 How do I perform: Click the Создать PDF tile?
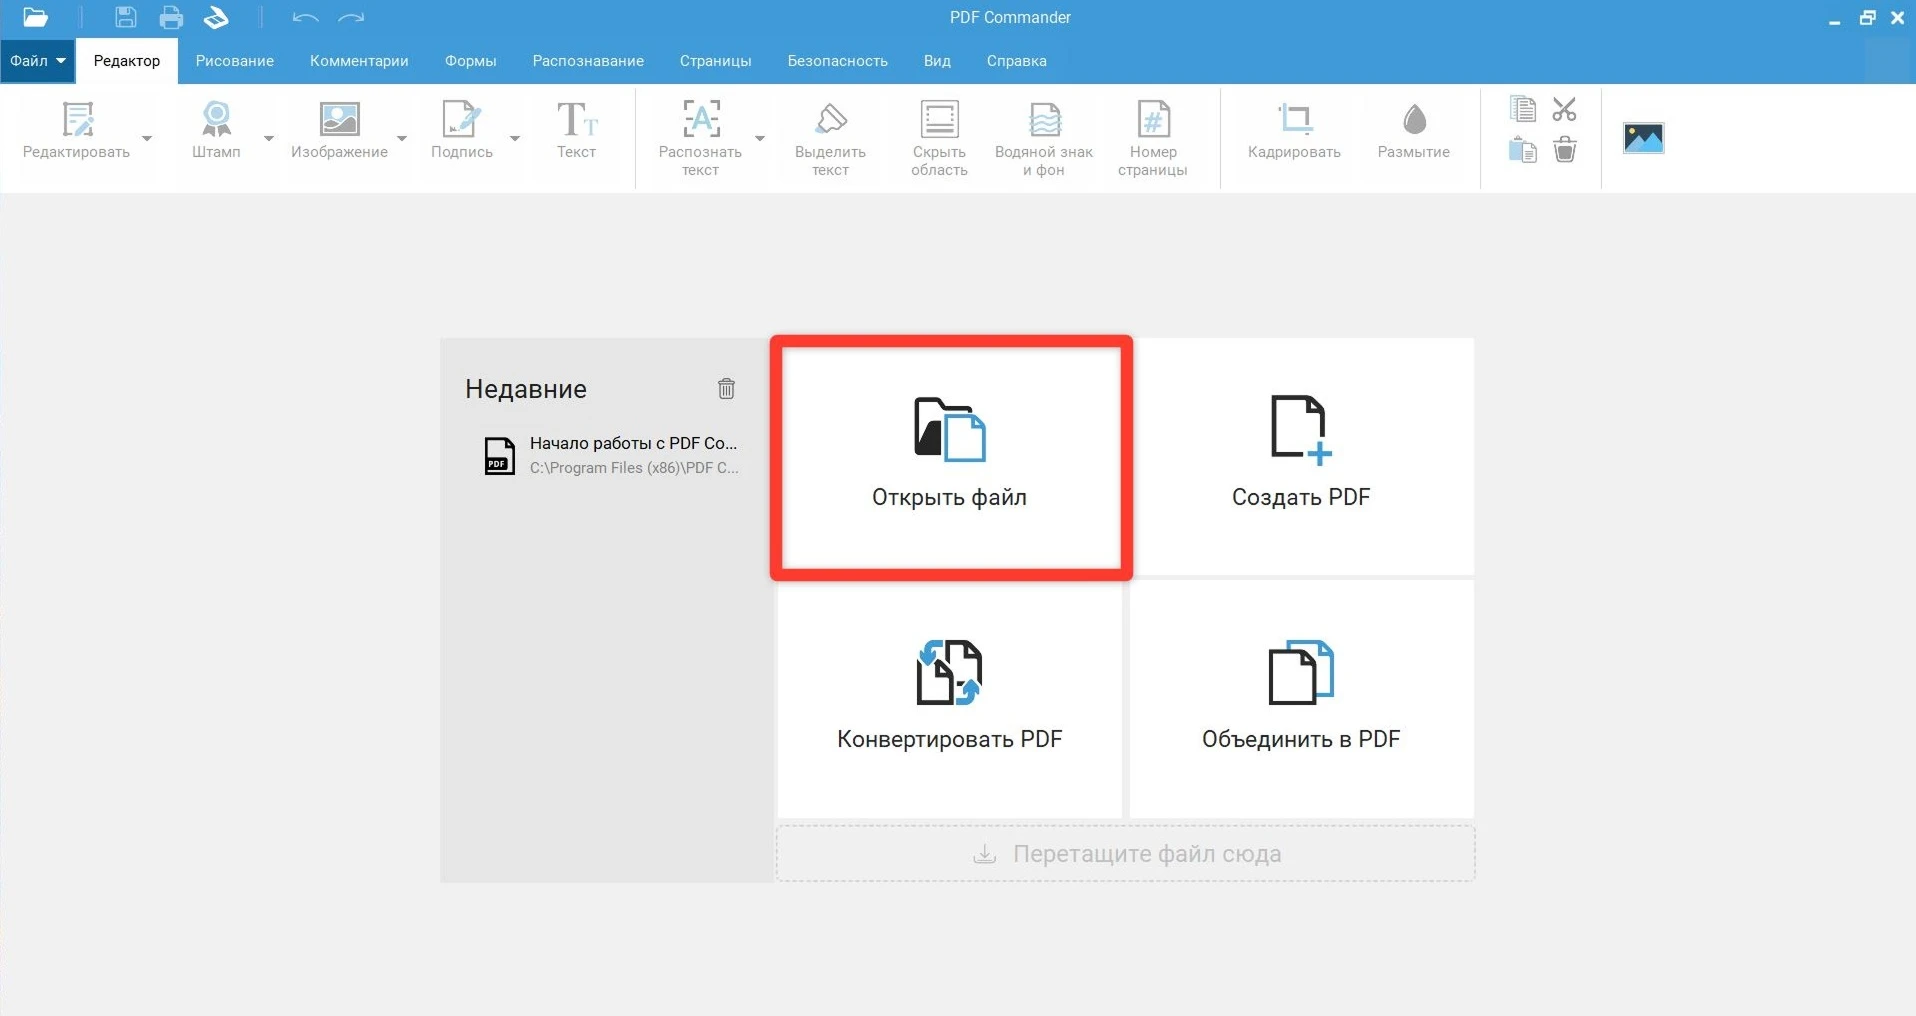[x=1301, y=457]
